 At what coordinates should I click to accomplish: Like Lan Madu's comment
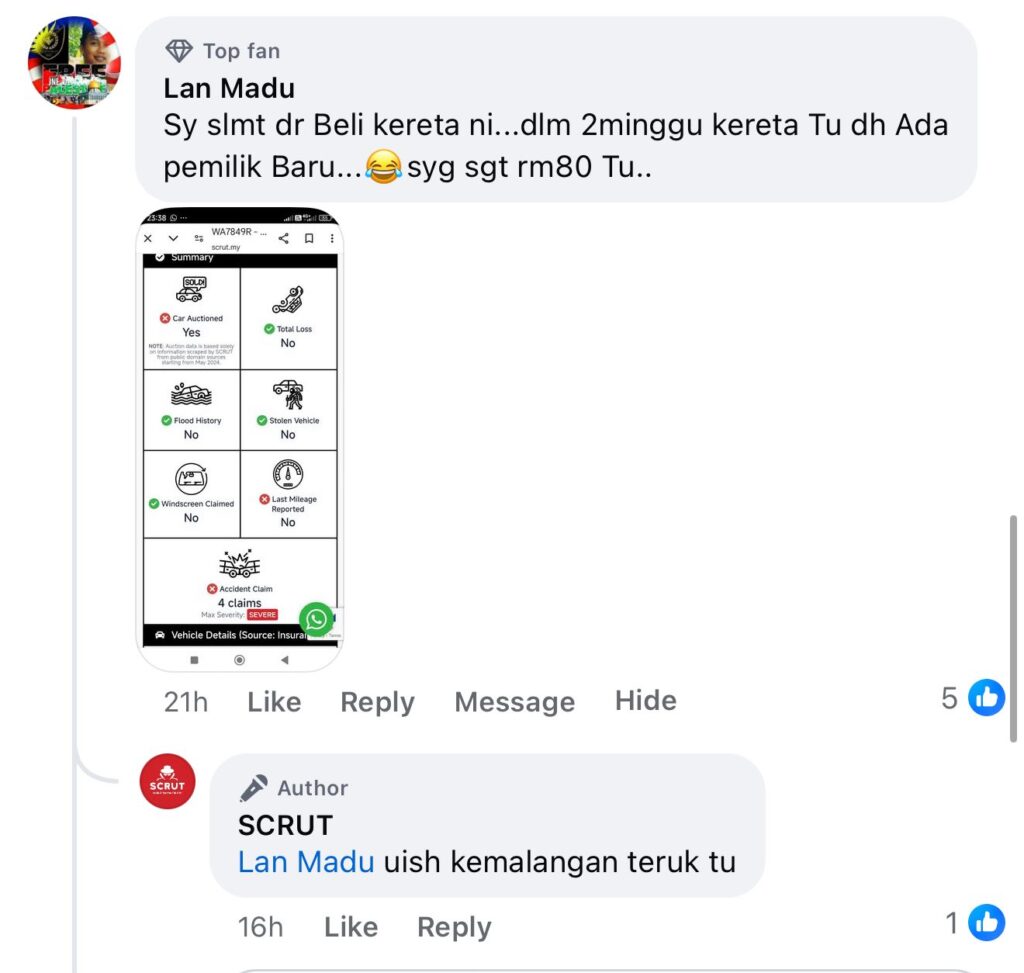[x=274, y=702]
